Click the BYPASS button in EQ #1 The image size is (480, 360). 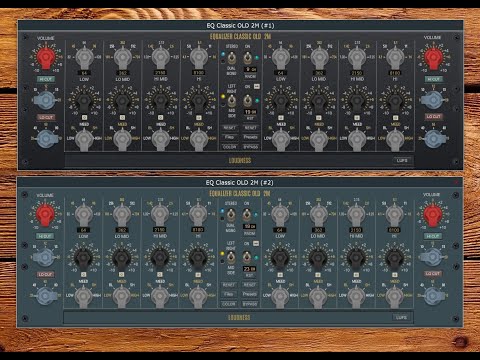[250, 147]
